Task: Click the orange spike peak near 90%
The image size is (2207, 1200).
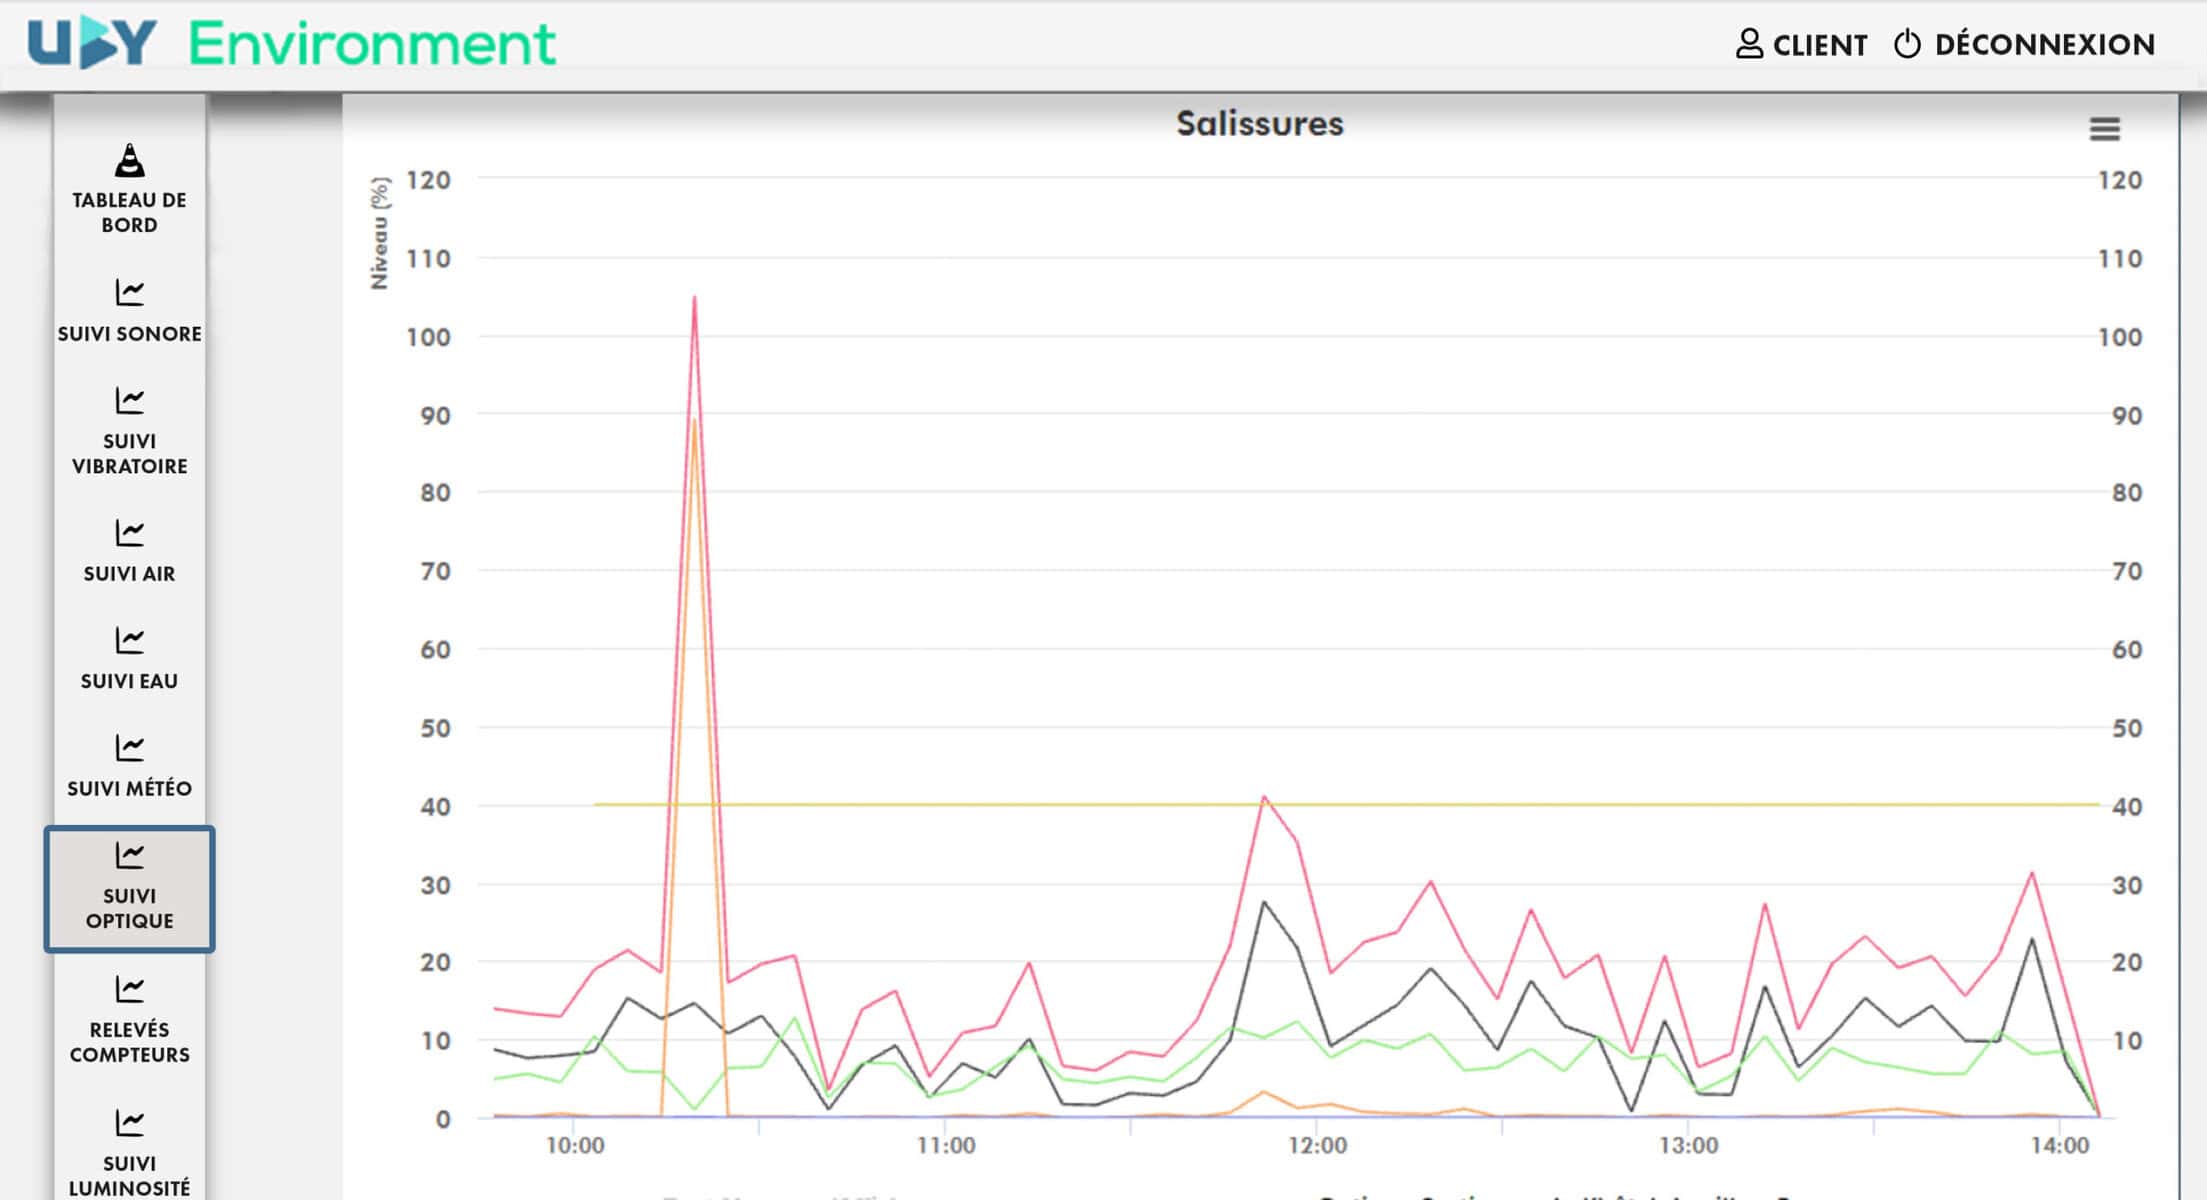Action: click(x=694, y=422)
